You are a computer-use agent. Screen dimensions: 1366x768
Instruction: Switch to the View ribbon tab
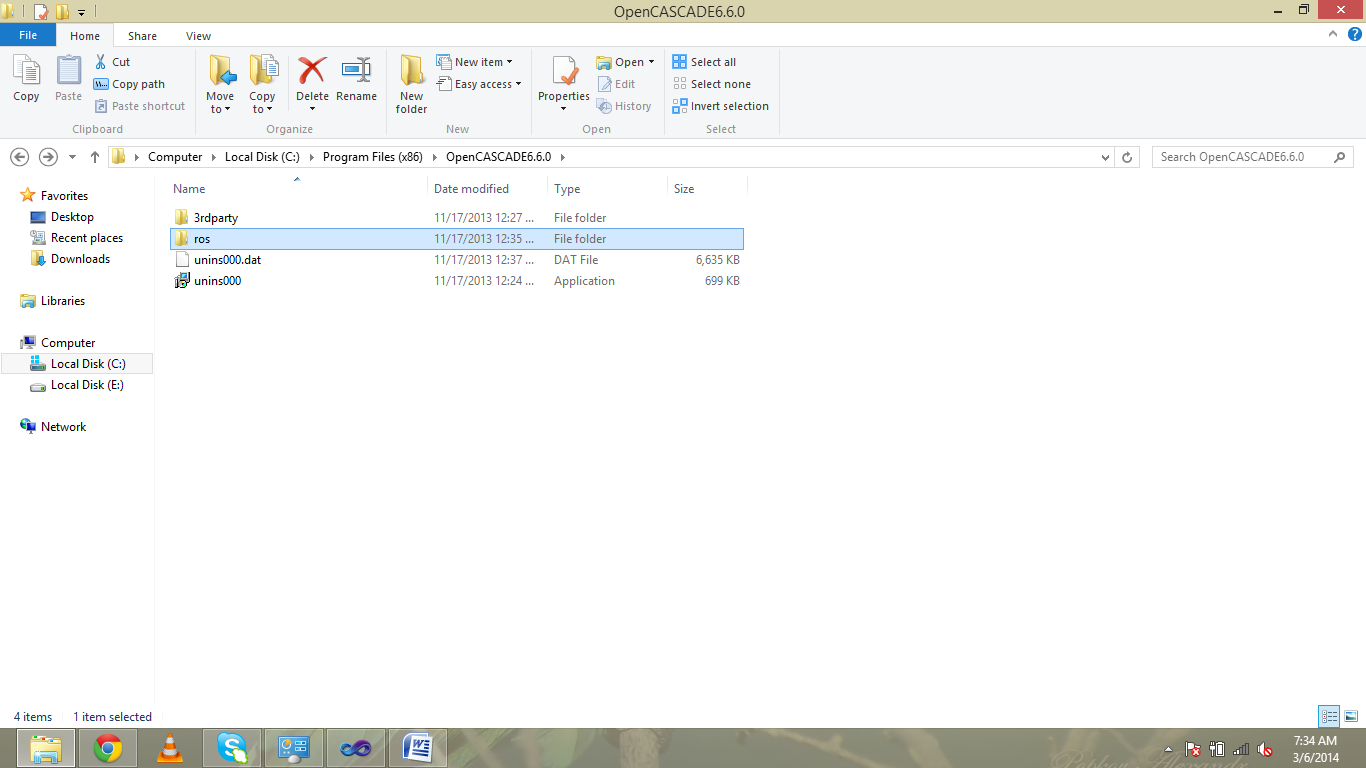[x=198, y=36]
